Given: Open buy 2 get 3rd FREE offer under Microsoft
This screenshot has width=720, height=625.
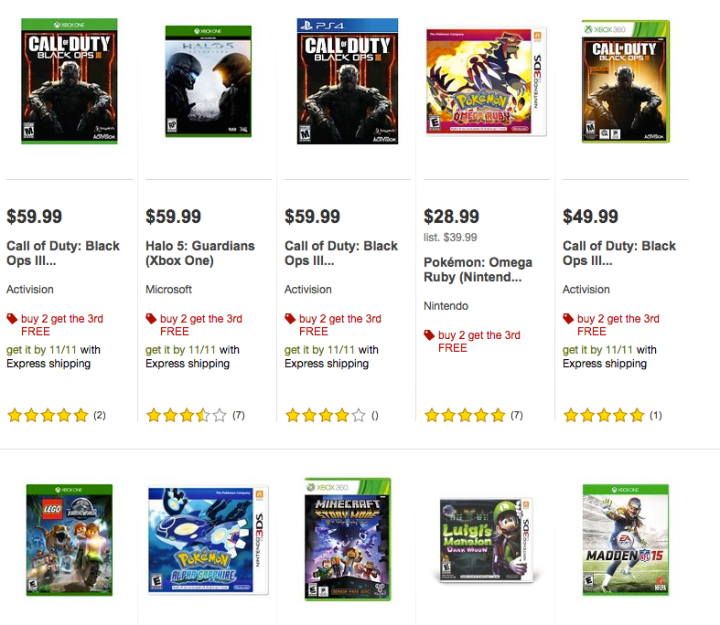Looking at the screenshot, I should coord(201,325).
